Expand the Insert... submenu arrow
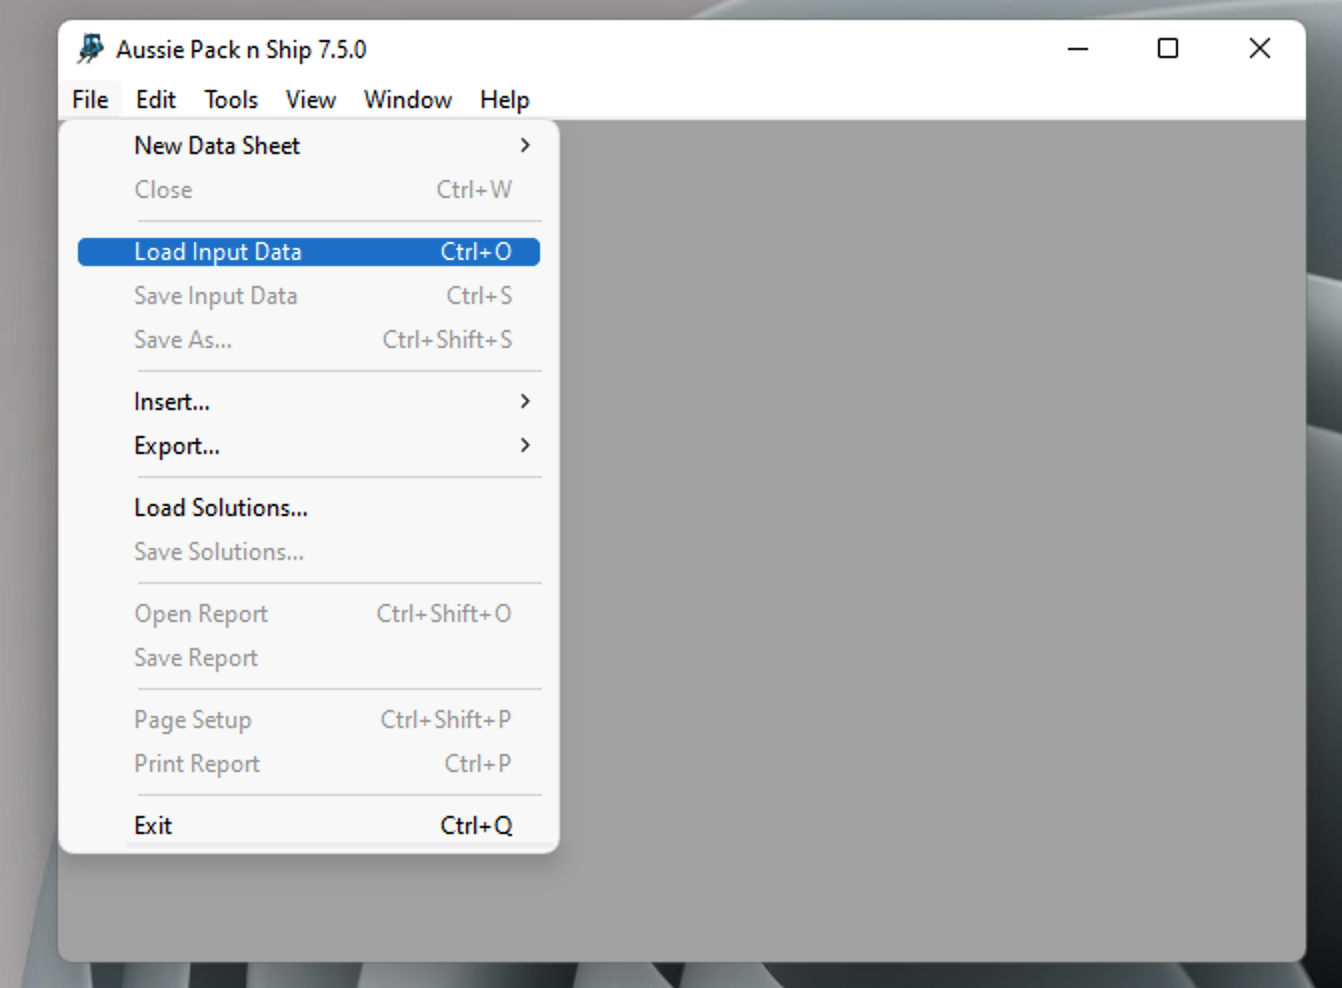Viewport: 1342px width, 988px height. coord(525,402)
